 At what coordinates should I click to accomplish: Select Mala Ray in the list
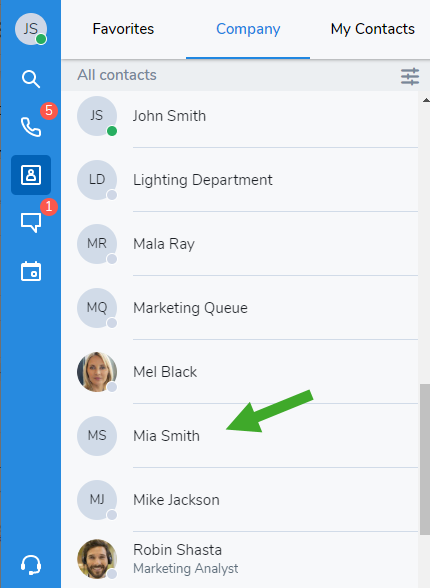[x=240, y=244]
